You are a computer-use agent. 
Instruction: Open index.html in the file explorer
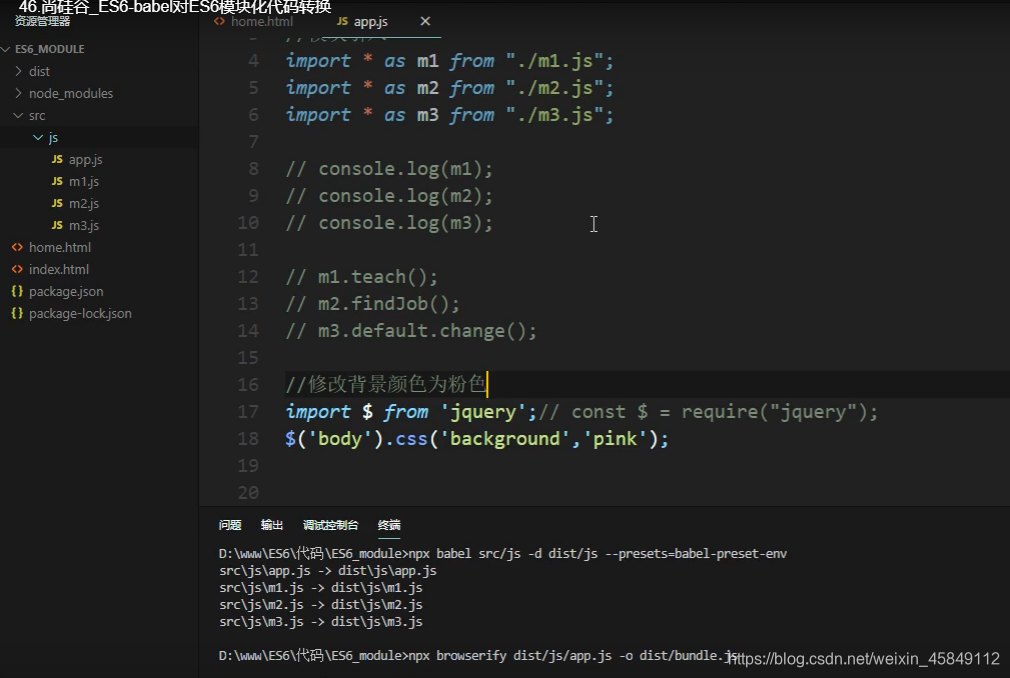click(59, 269)
